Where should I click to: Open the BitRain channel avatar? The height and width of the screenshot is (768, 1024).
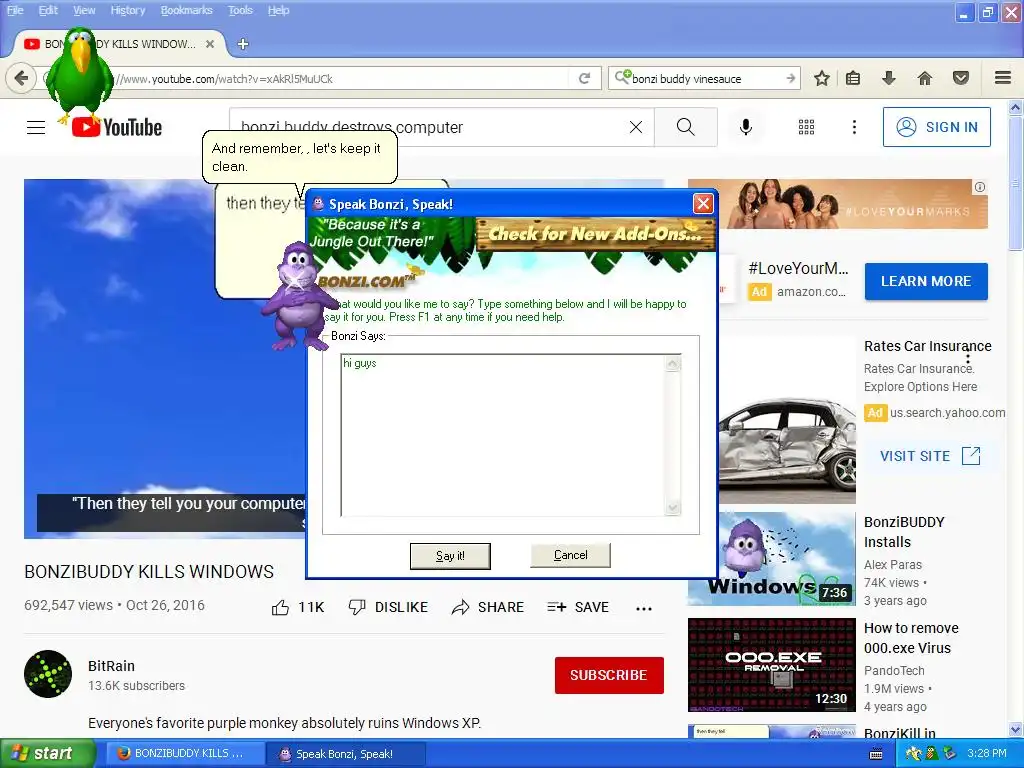pos(48,674)
